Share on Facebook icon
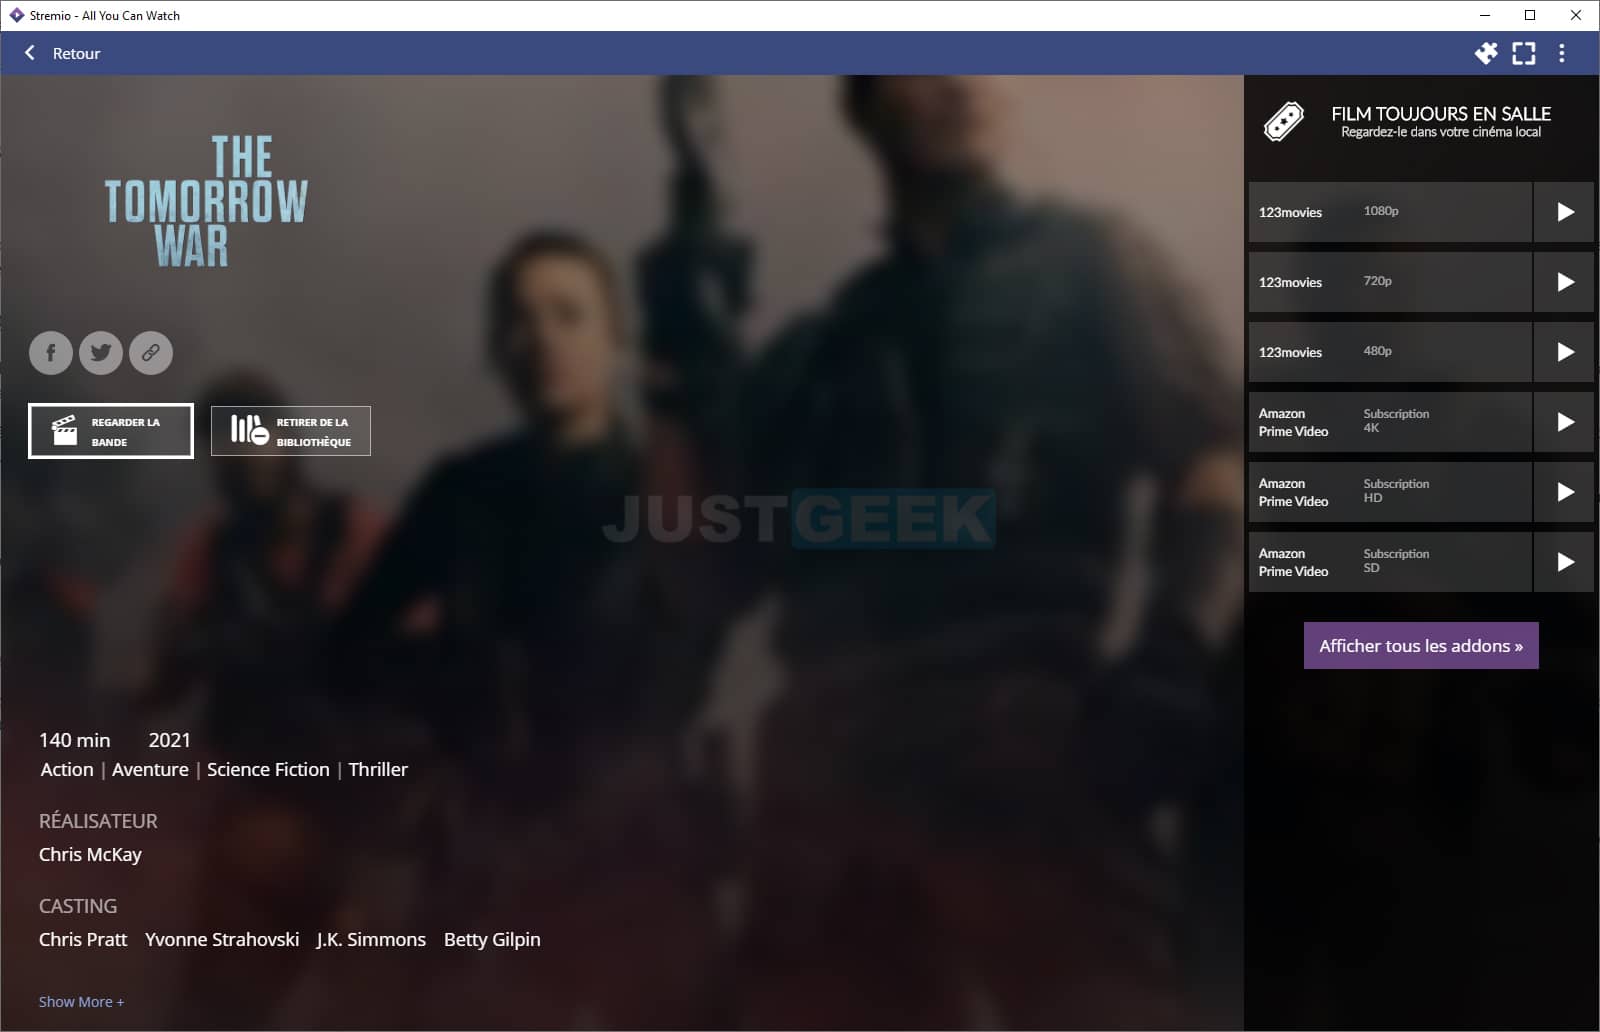Image resolution: width=1600 pixels, height=1032 pixels. 51,353
